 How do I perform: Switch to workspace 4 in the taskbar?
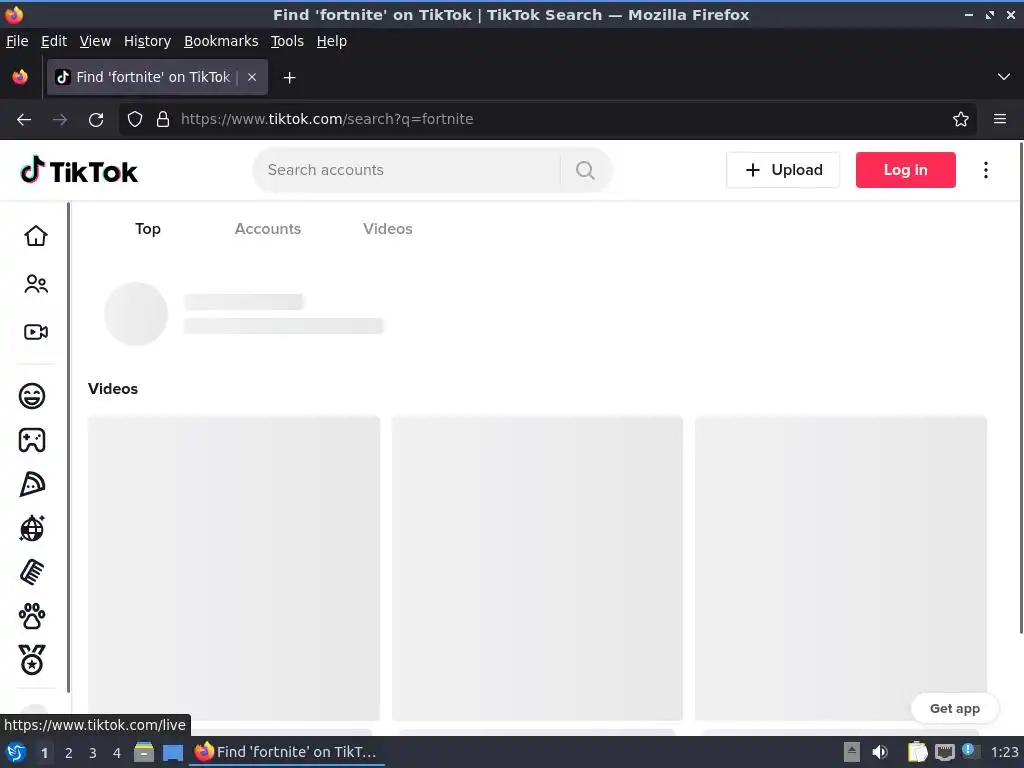pyautogui.click(x=117, y=753)
